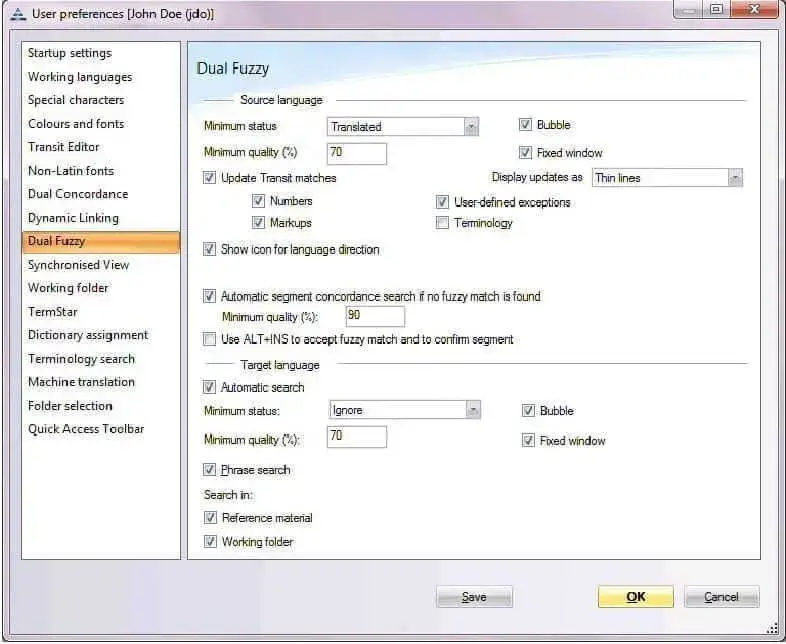This screenshot has height=644, width=786.
Task: Open Synchronised View settings
Action: (x=79, y=265)
